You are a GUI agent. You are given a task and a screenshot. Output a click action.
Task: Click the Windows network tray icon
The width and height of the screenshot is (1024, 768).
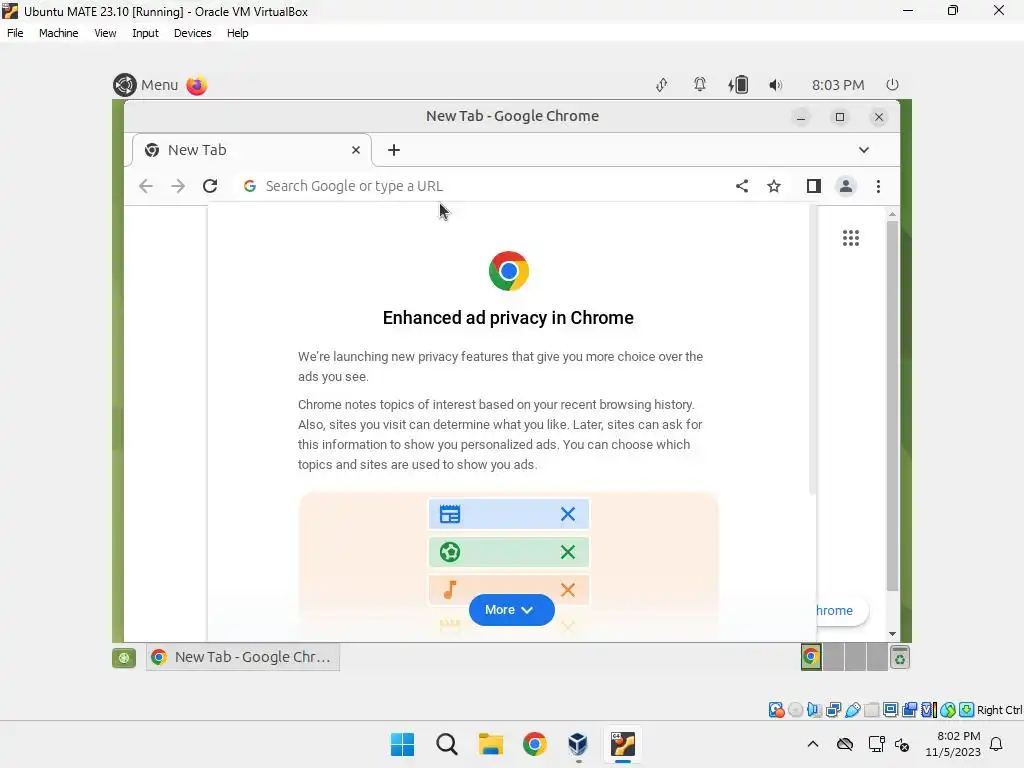876,744
